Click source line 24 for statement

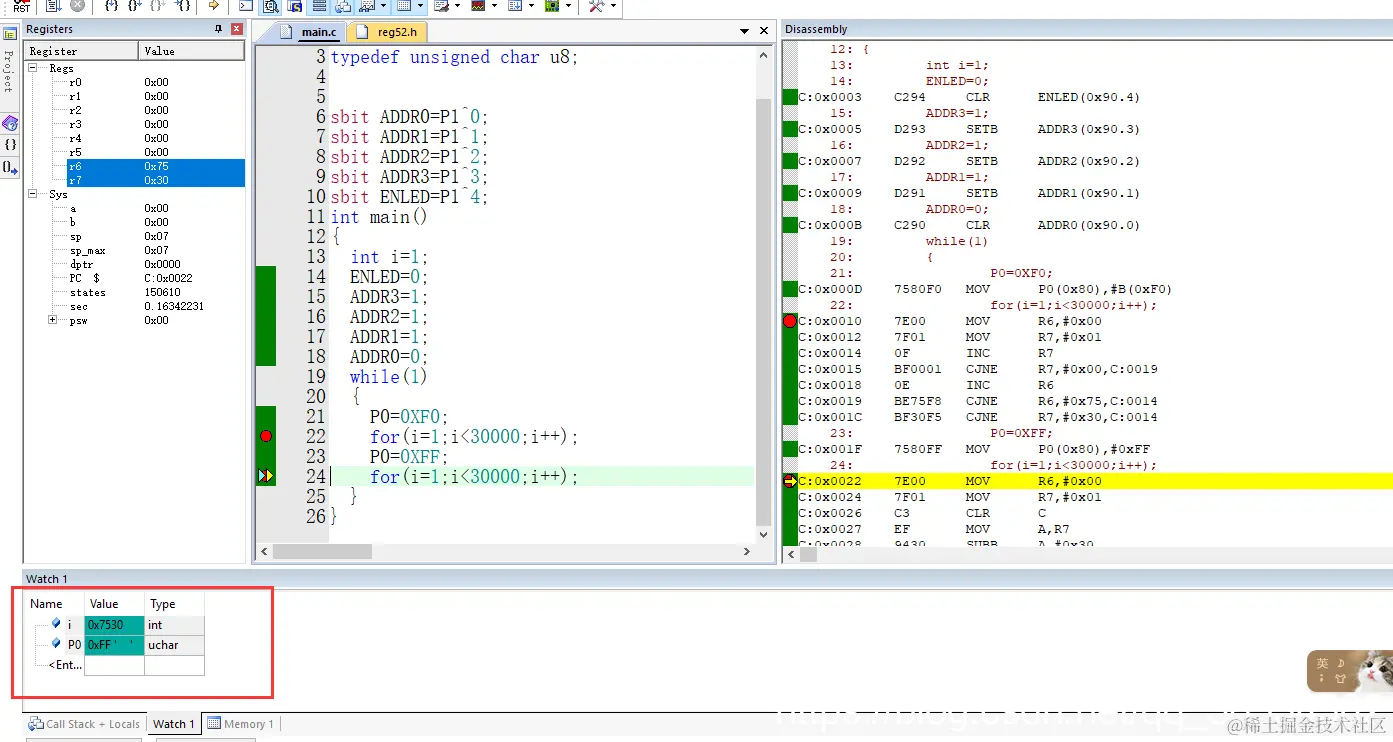[x=474, y=476]
